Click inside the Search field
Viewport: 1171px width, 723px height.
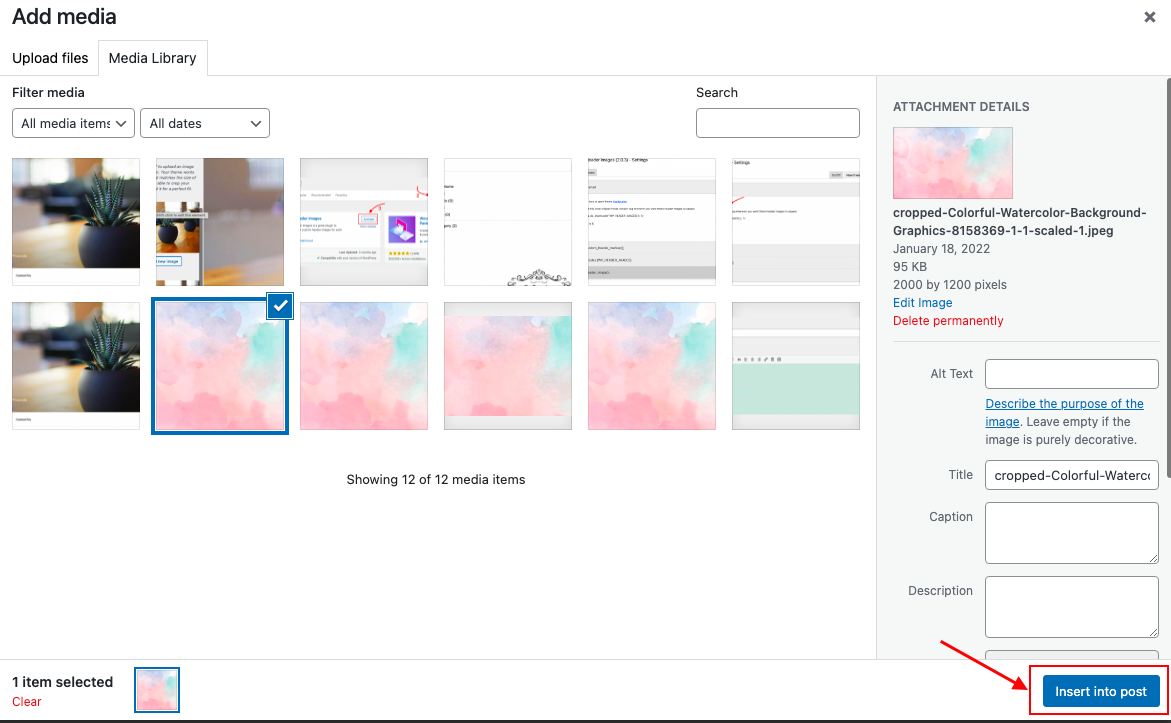pyautogui.click(x=777, y=122)
